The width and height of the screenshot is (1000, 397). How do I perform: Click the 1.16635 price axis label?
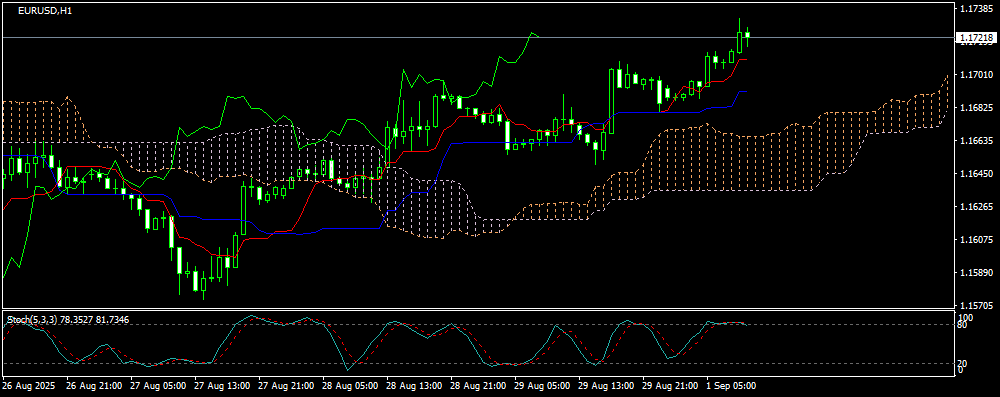tap(976, 140)
